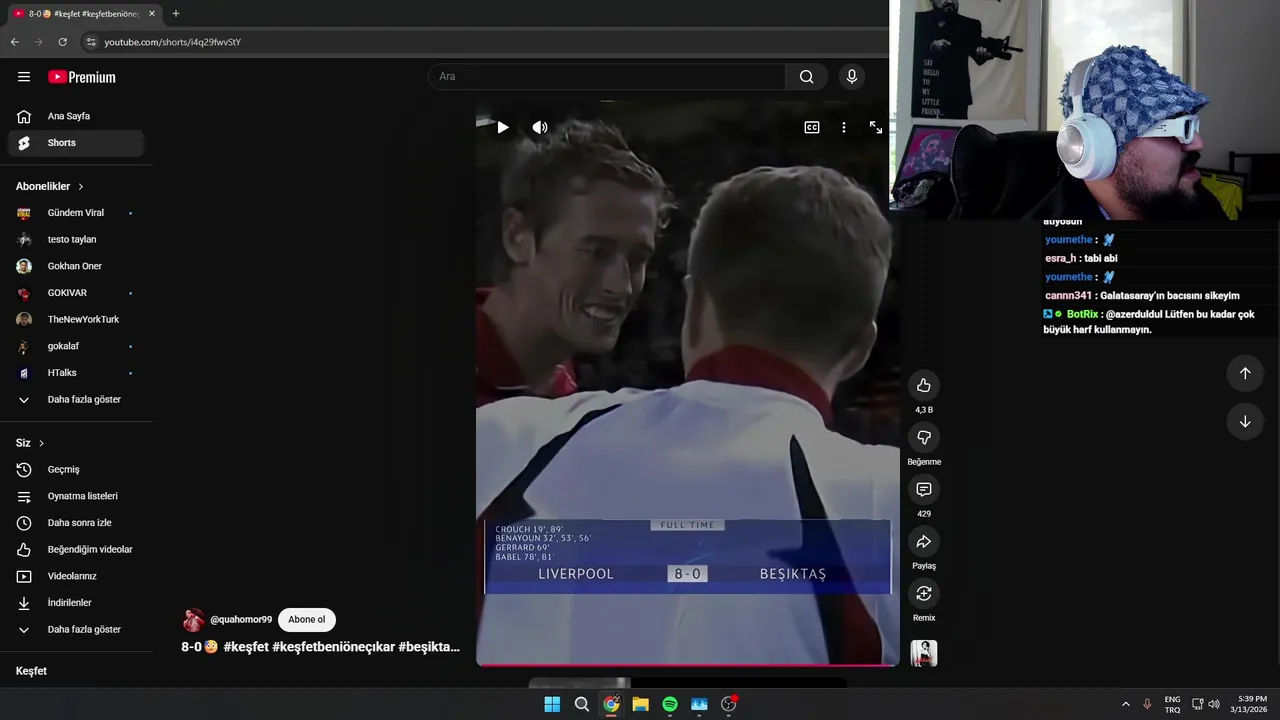Screen dimensions: 1280x720
Task: Click @quahomor99 channel avatar
Action: [193, 620]
